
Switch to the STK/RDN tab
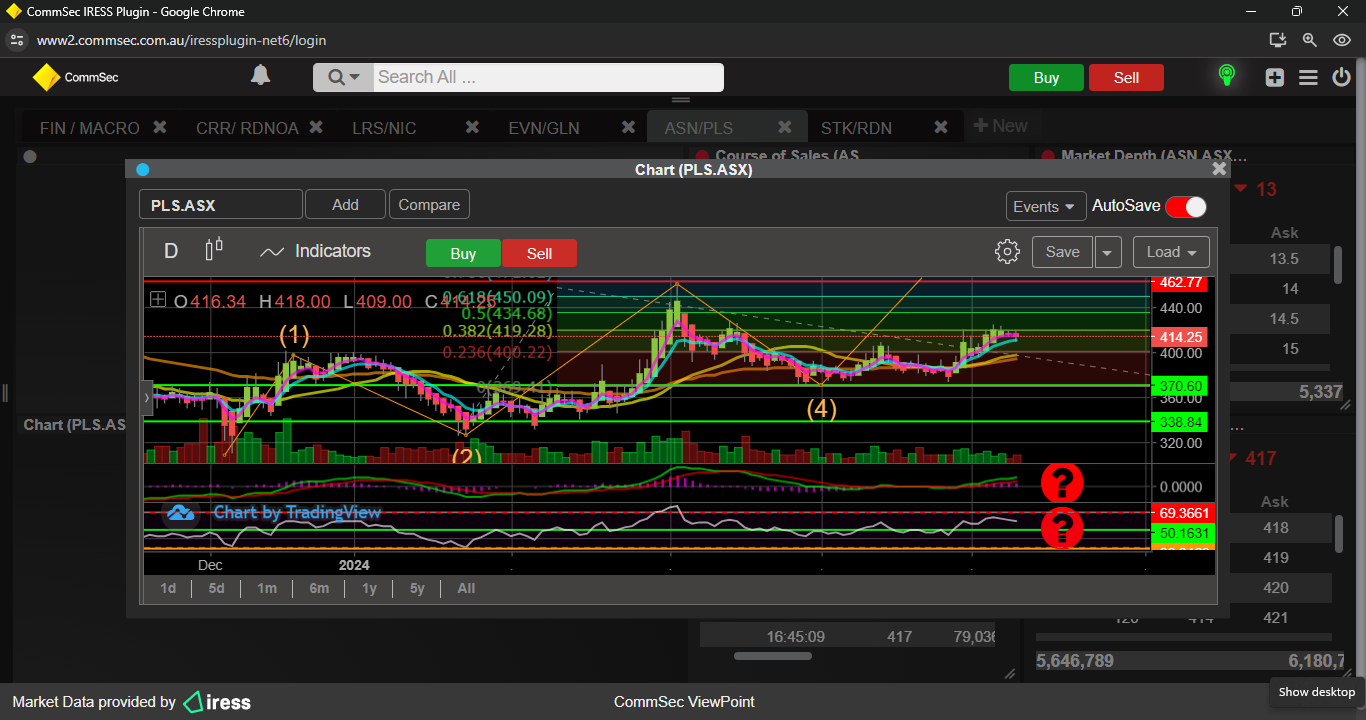pos(856,128)
